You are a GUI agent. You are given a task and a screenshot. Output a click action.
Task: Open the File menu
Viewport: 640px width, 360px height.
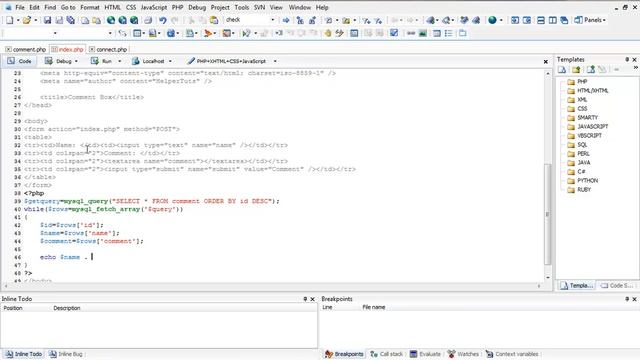pos(20,7)
